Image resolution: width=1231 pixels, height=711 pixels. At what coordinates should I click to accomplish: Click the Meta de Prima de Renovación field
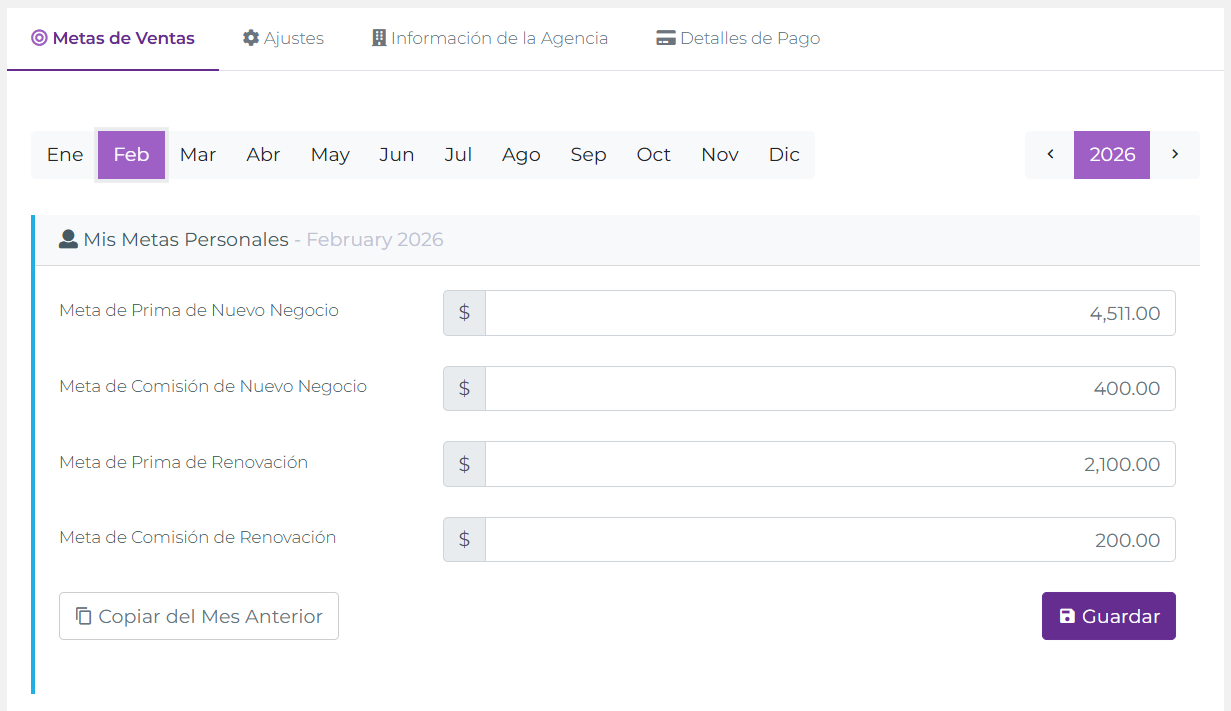829,464
